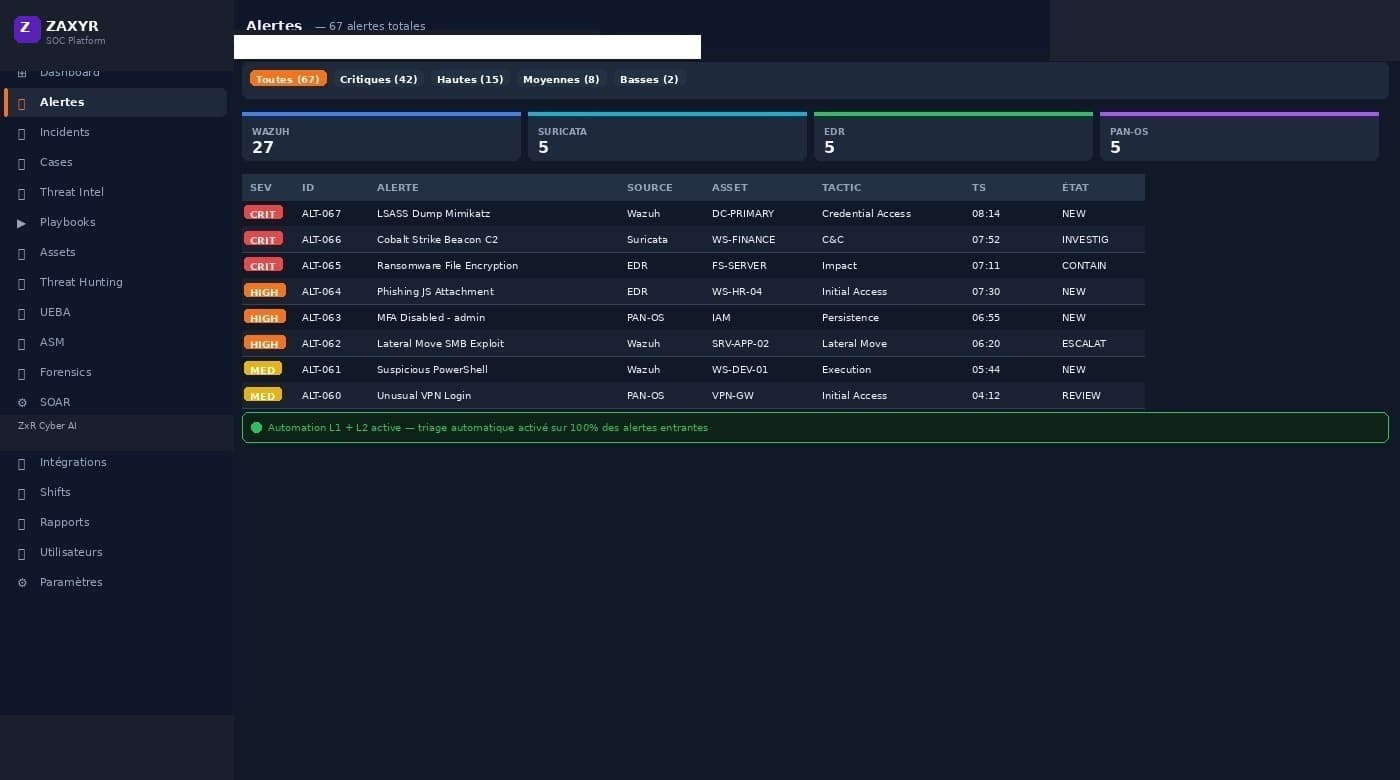The image size is (1400, 780).
Task: Click the CONTAIN state of ALT-065
Action: (x=1084, y=266)
